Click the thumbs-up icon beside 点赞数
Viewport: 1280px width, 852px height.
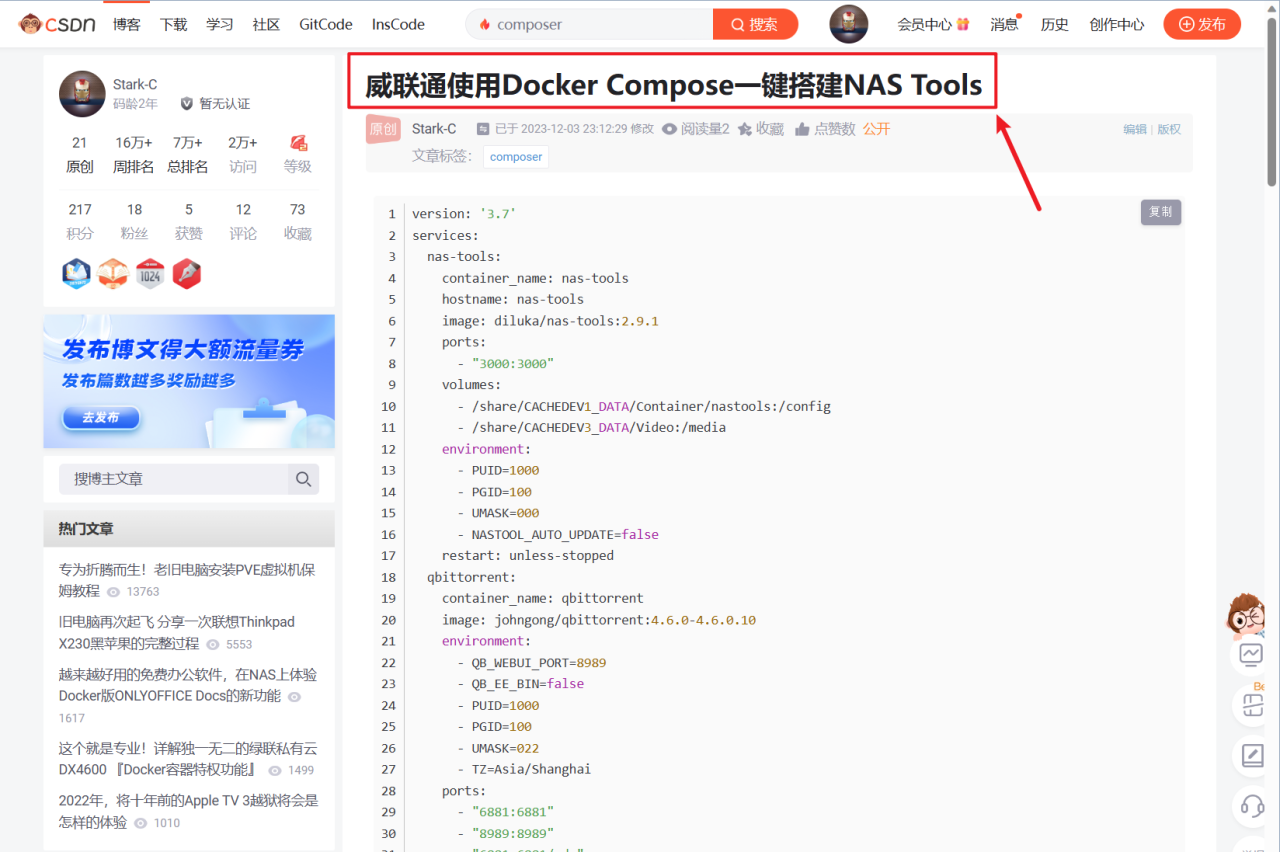tap(803, 129)
